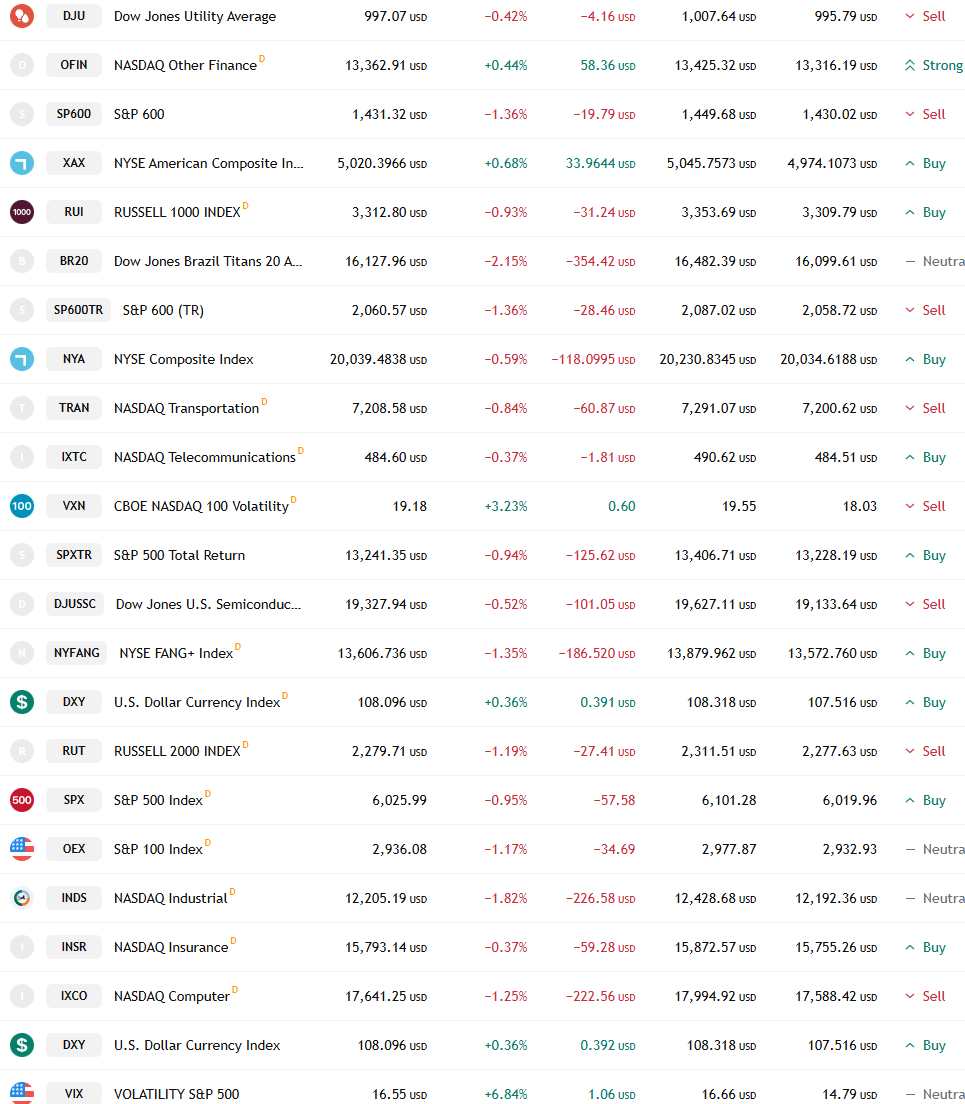Click the DJU ticker badge

(x=74, y=15)
